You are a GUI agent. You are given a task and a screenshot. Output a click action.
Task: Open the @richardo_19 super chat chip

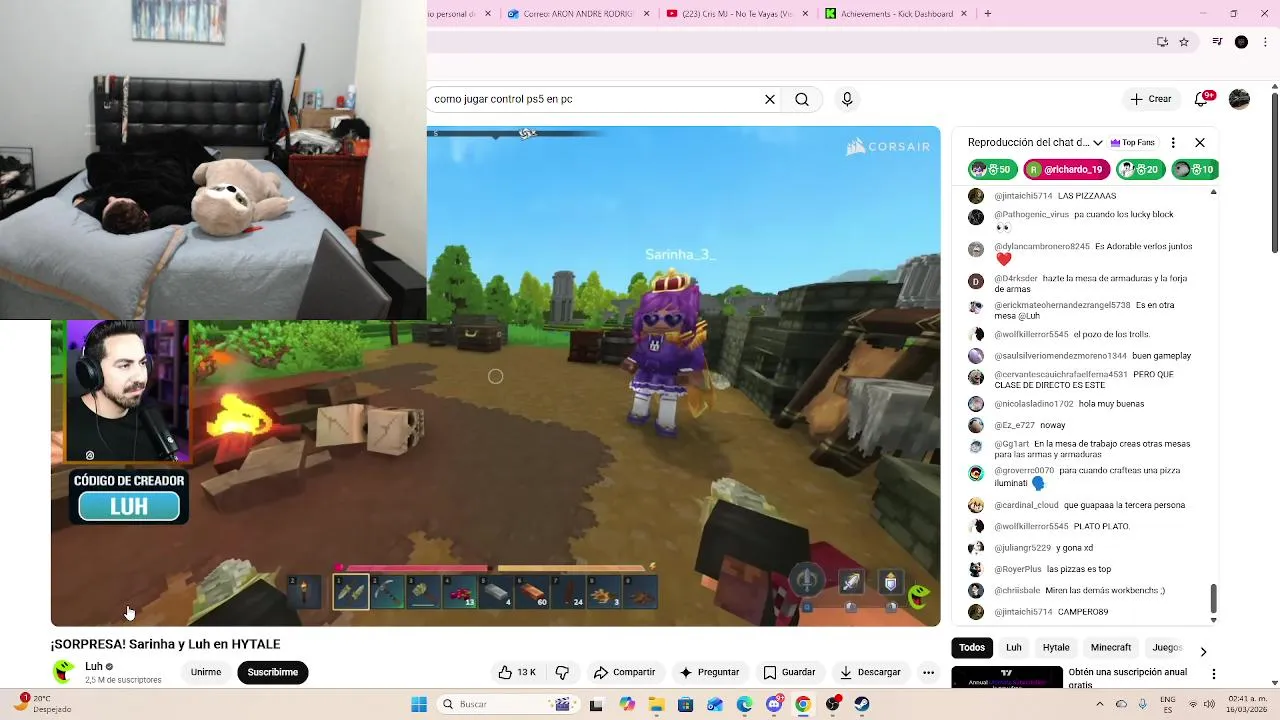(x=1067, y=170)
